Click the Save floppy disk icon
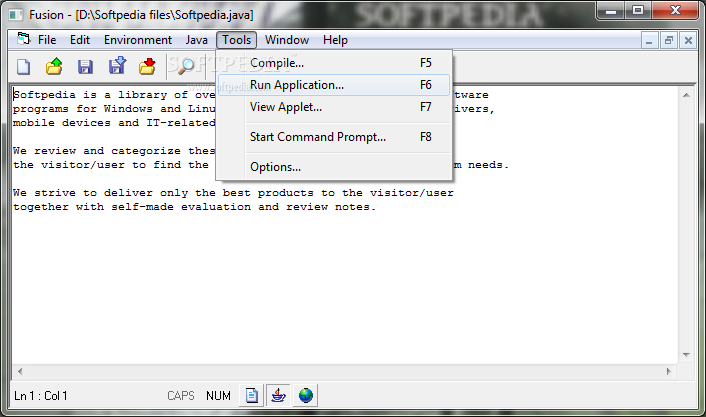Viewport: 706px width, 417px height. 85,67
